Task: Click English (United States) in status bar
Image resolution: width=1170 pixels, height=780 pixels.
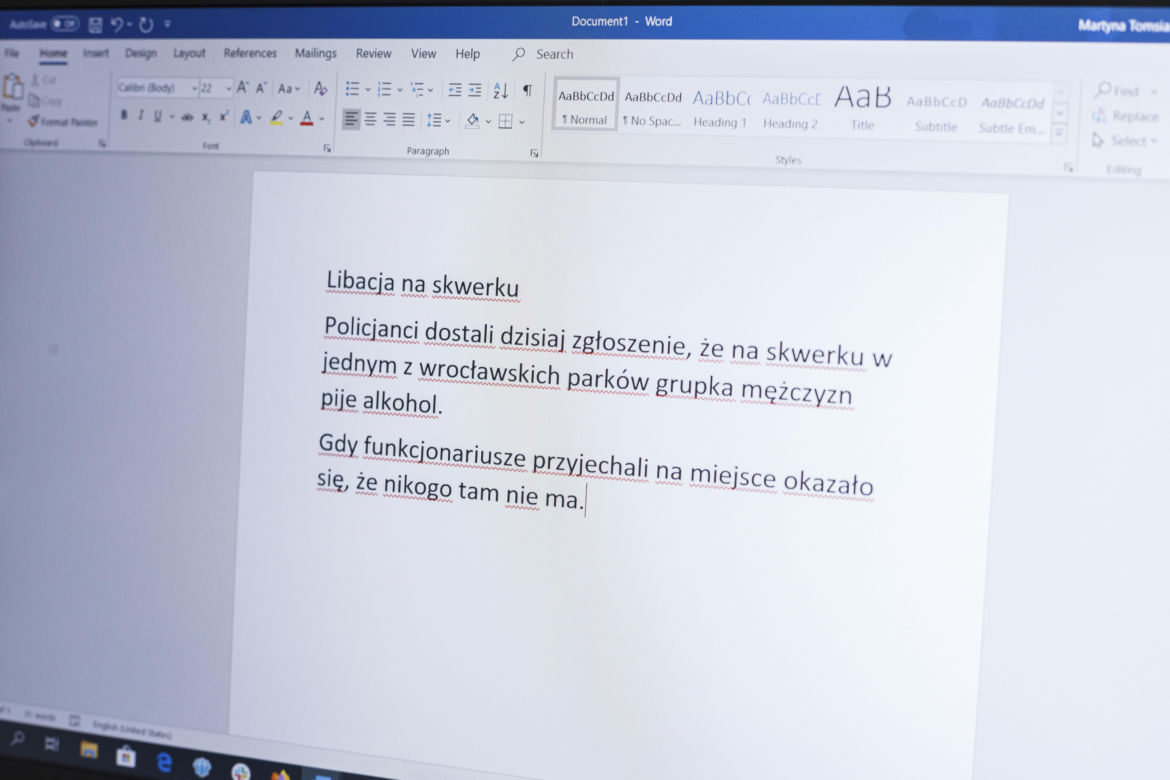Action: pyautogui.click(x=132, y=729)
